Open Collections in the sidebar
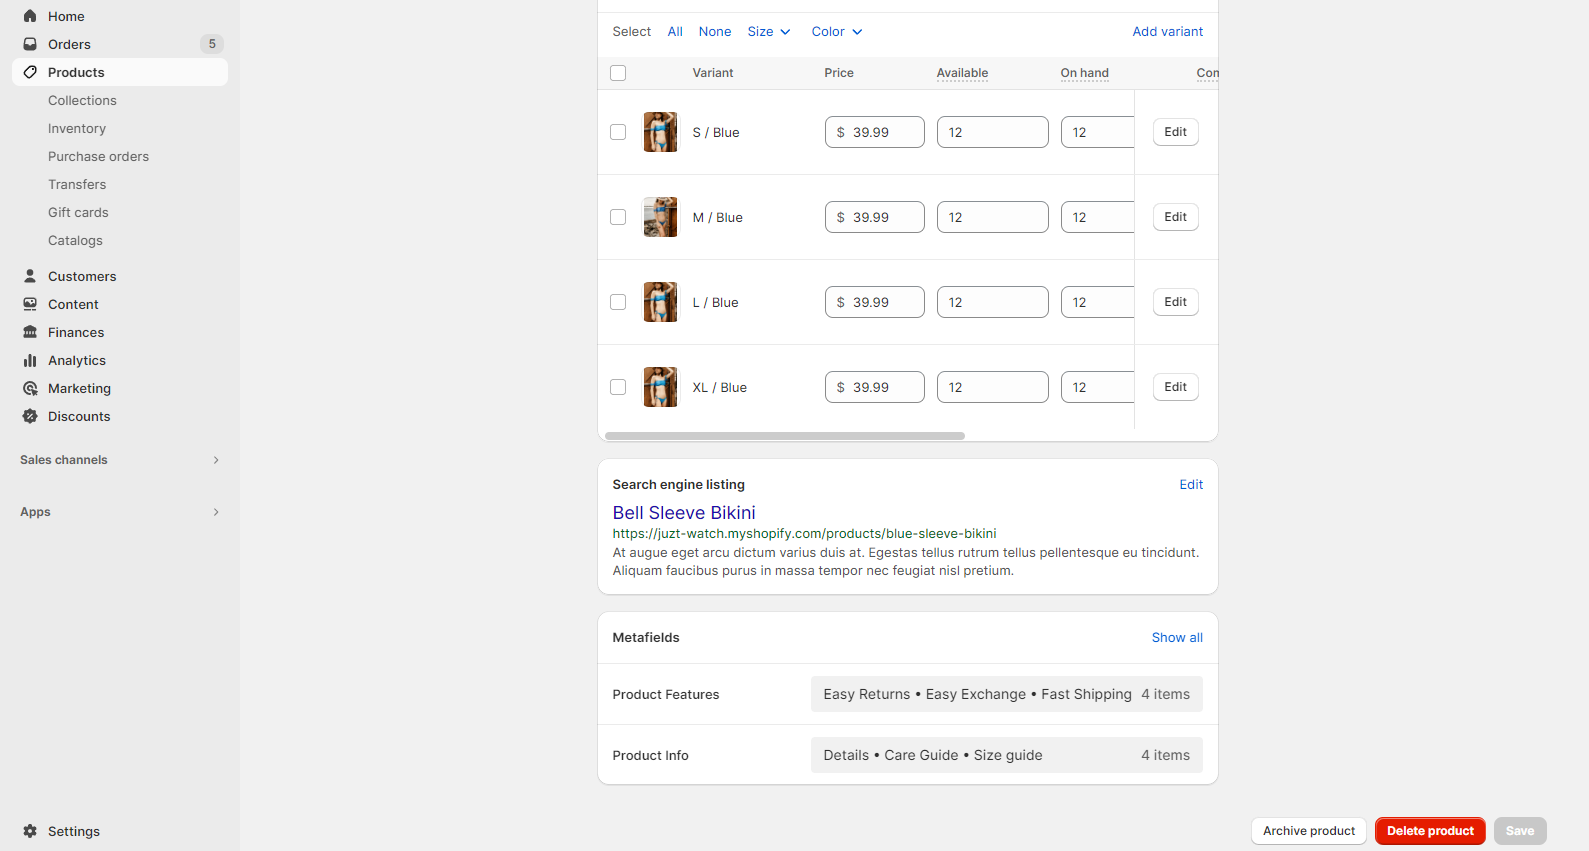The height and width of the screenshot is (851, 1589). [82, 100]
